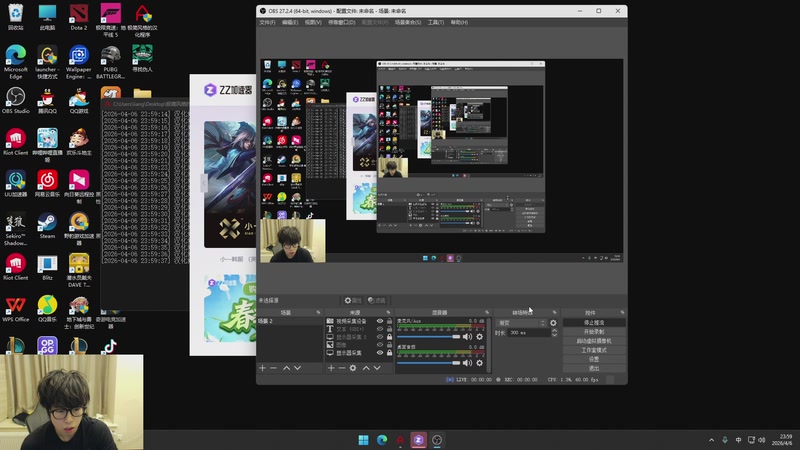Pop out the 来源 dock panel icon

point(388,312)
